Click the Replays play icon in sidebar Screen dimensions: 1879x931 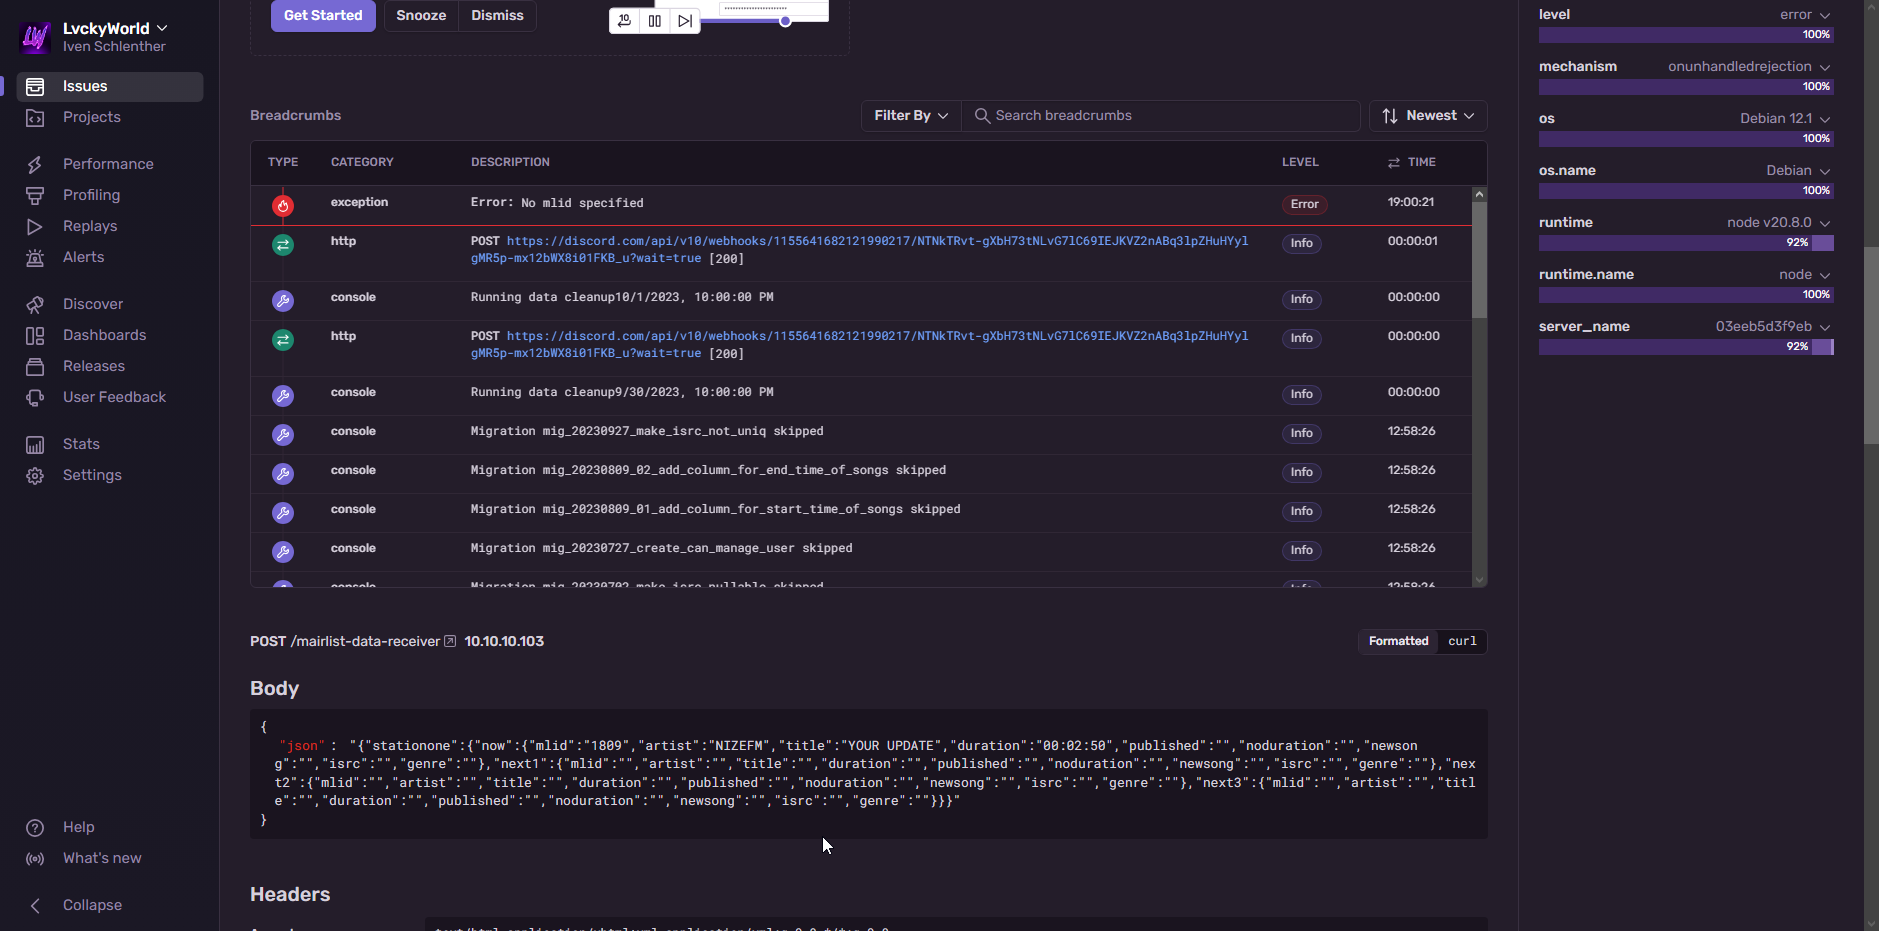[x=35, y=227]
